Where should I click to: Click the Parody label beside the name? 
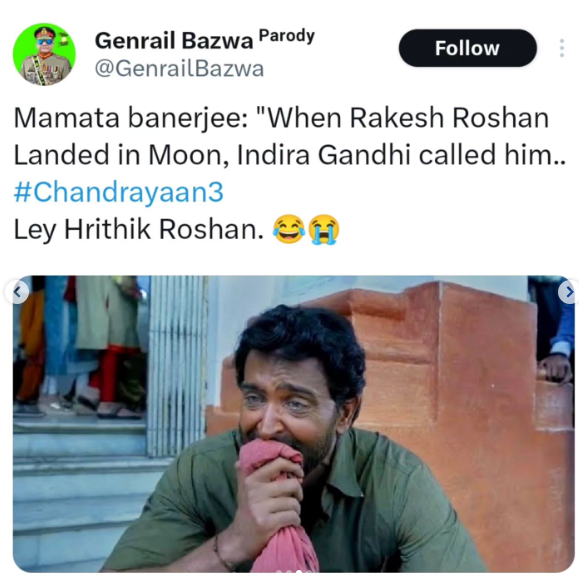tap(287, 36)
